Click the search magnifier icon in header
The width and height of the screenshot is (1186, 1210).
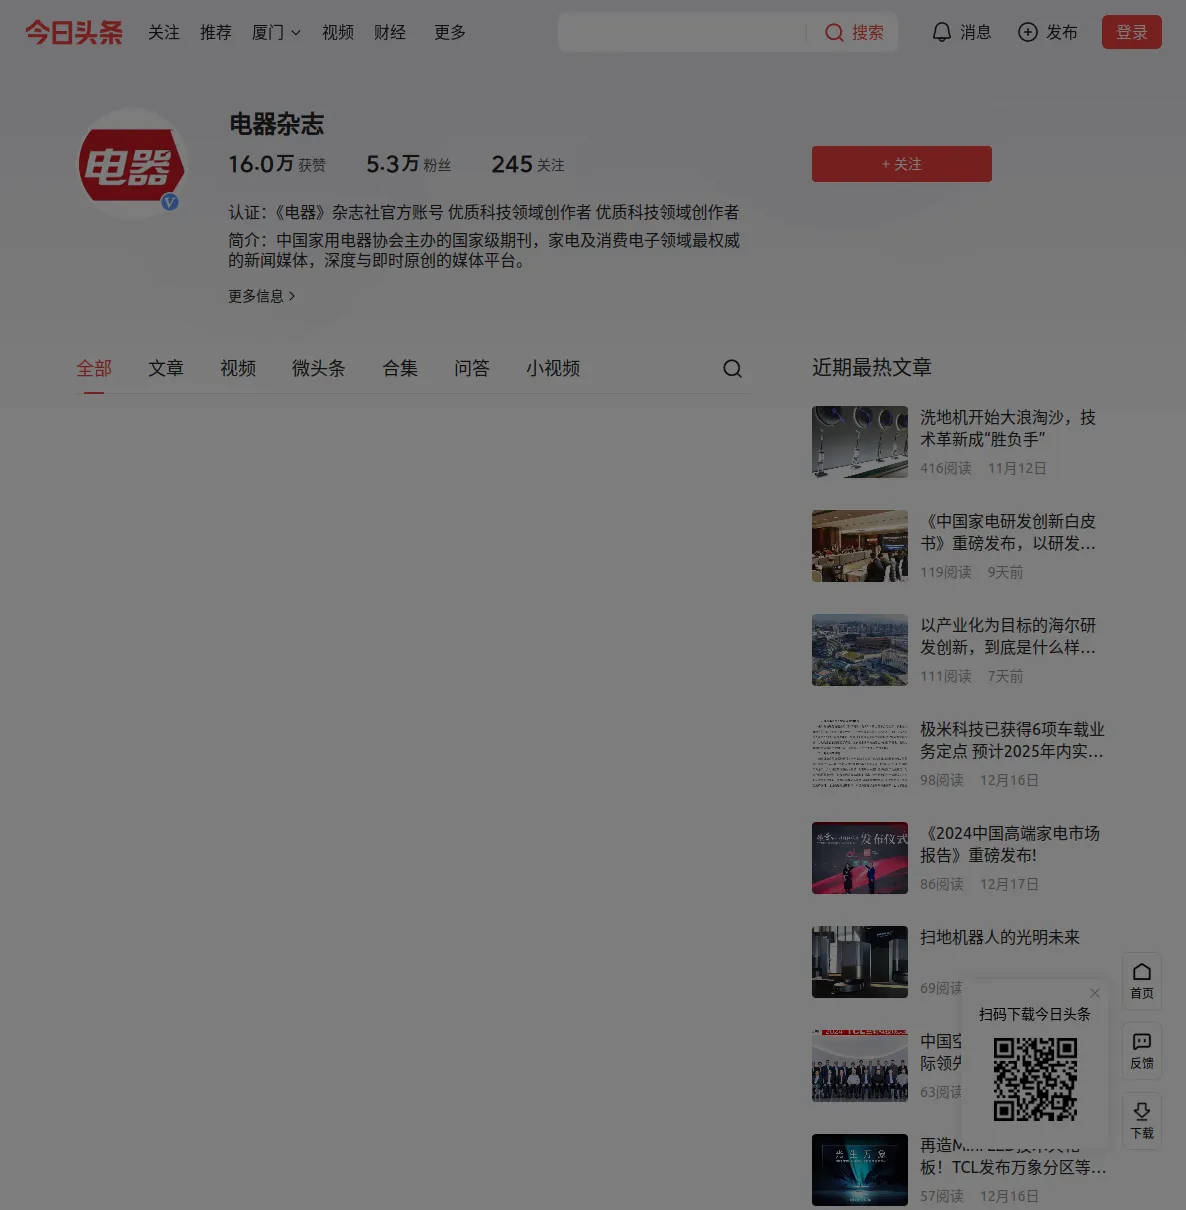[x=834, y=32]
